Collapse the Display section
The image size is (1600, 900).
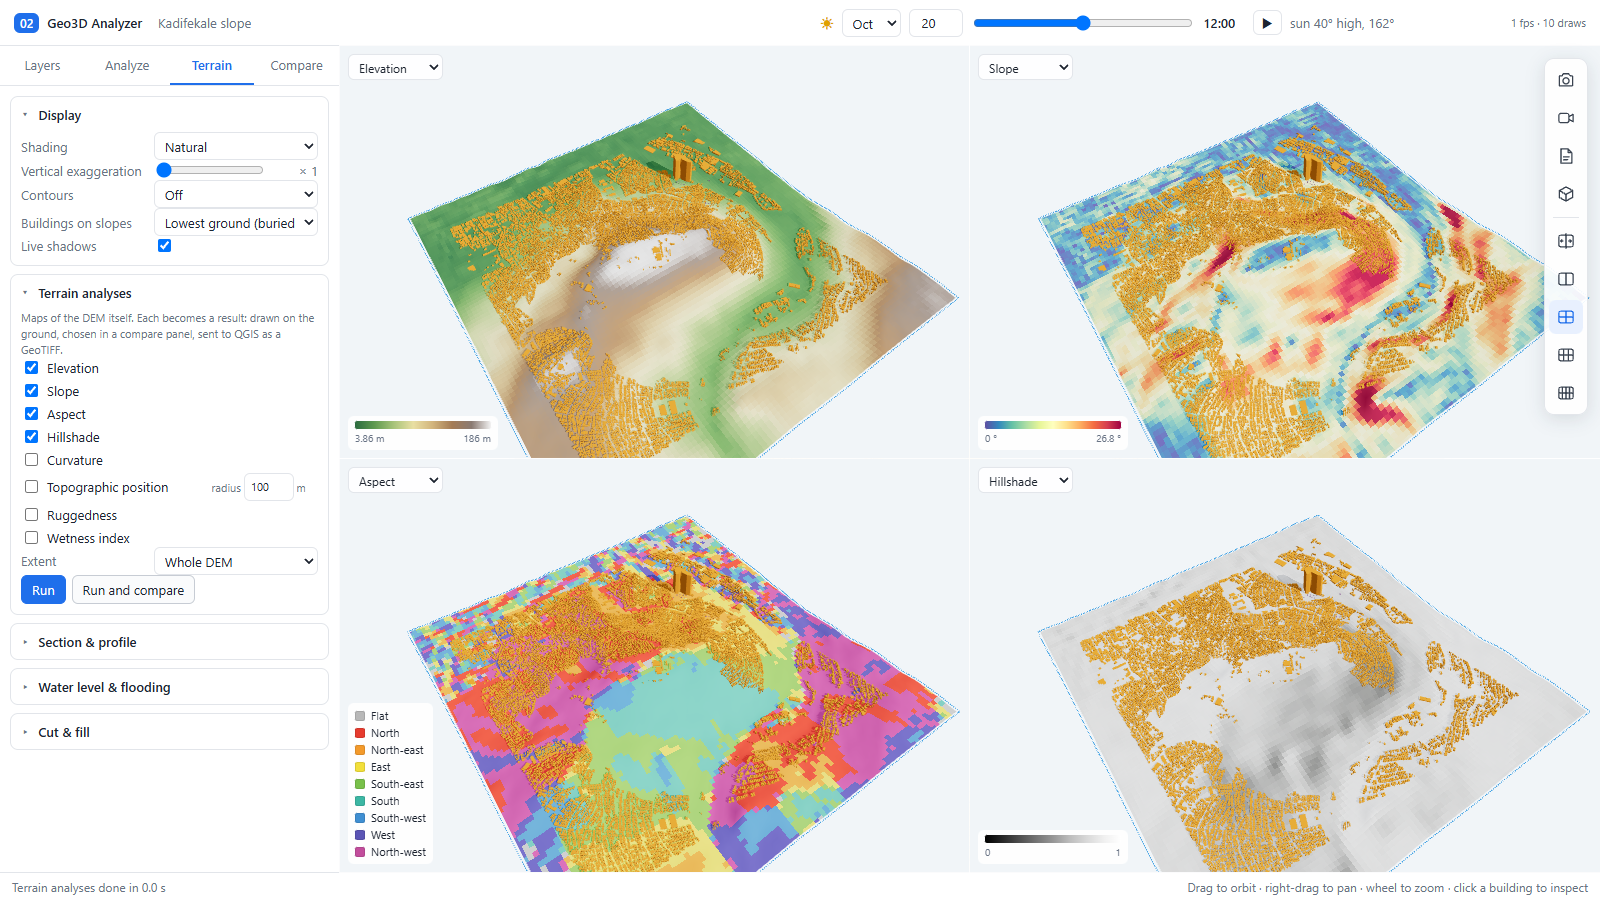(x=169, y=115)
